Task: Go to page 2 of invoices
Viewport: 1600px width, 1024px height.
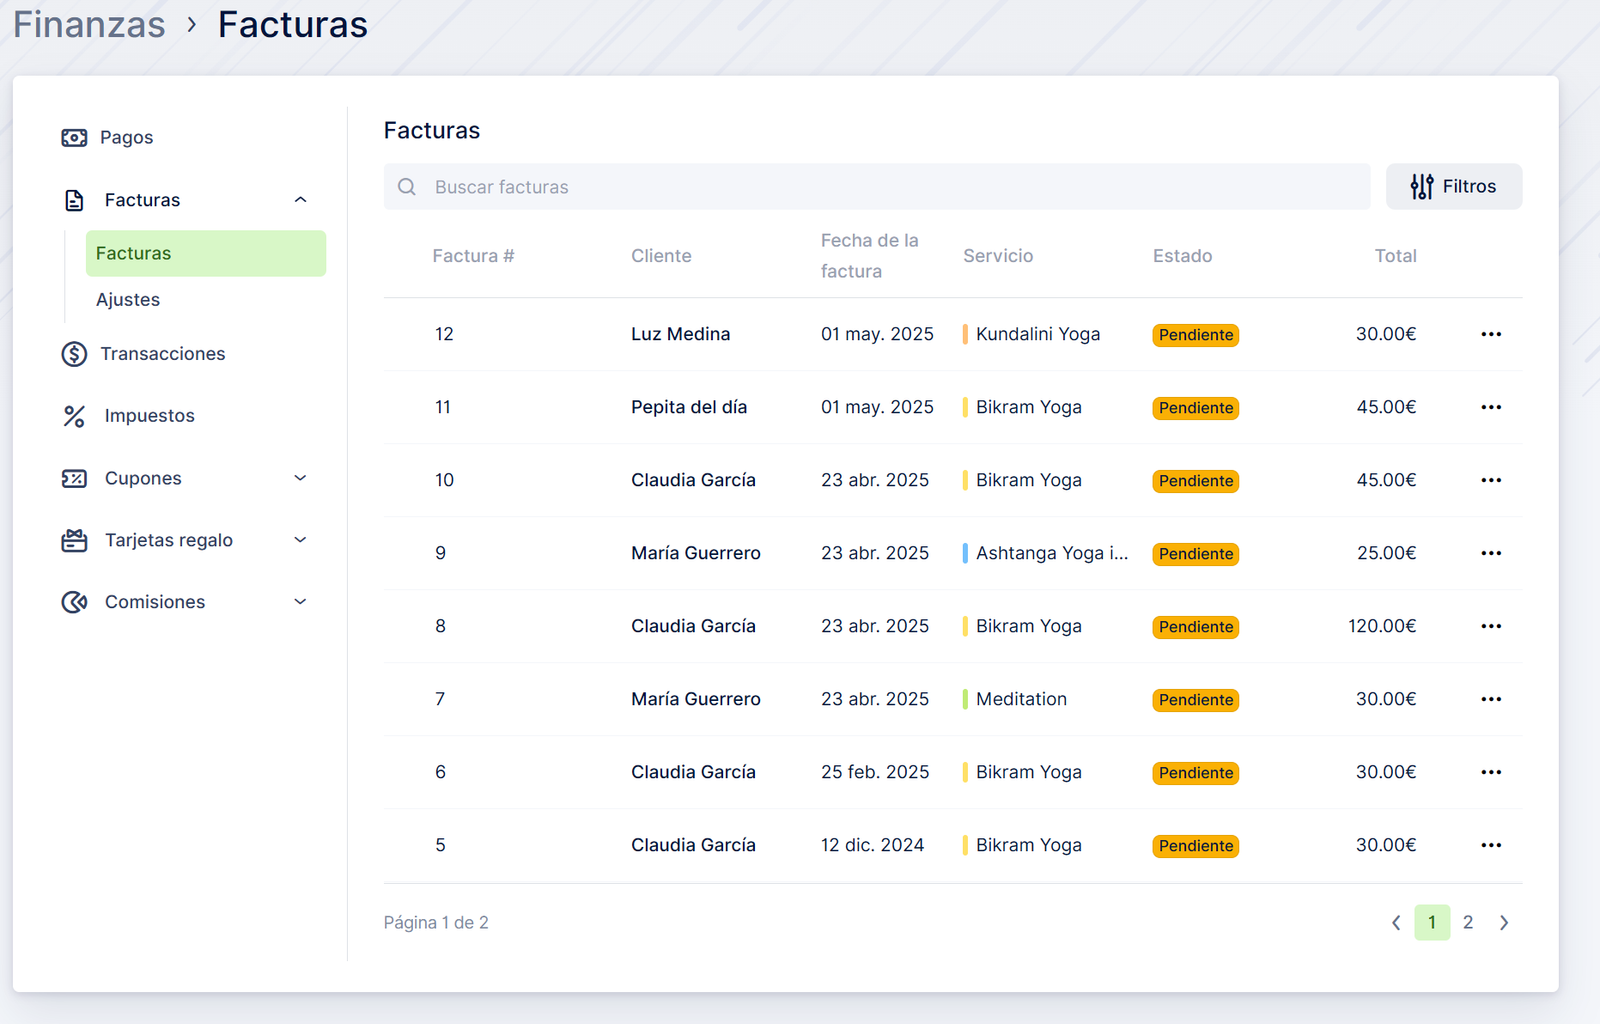Action: 1468,923
